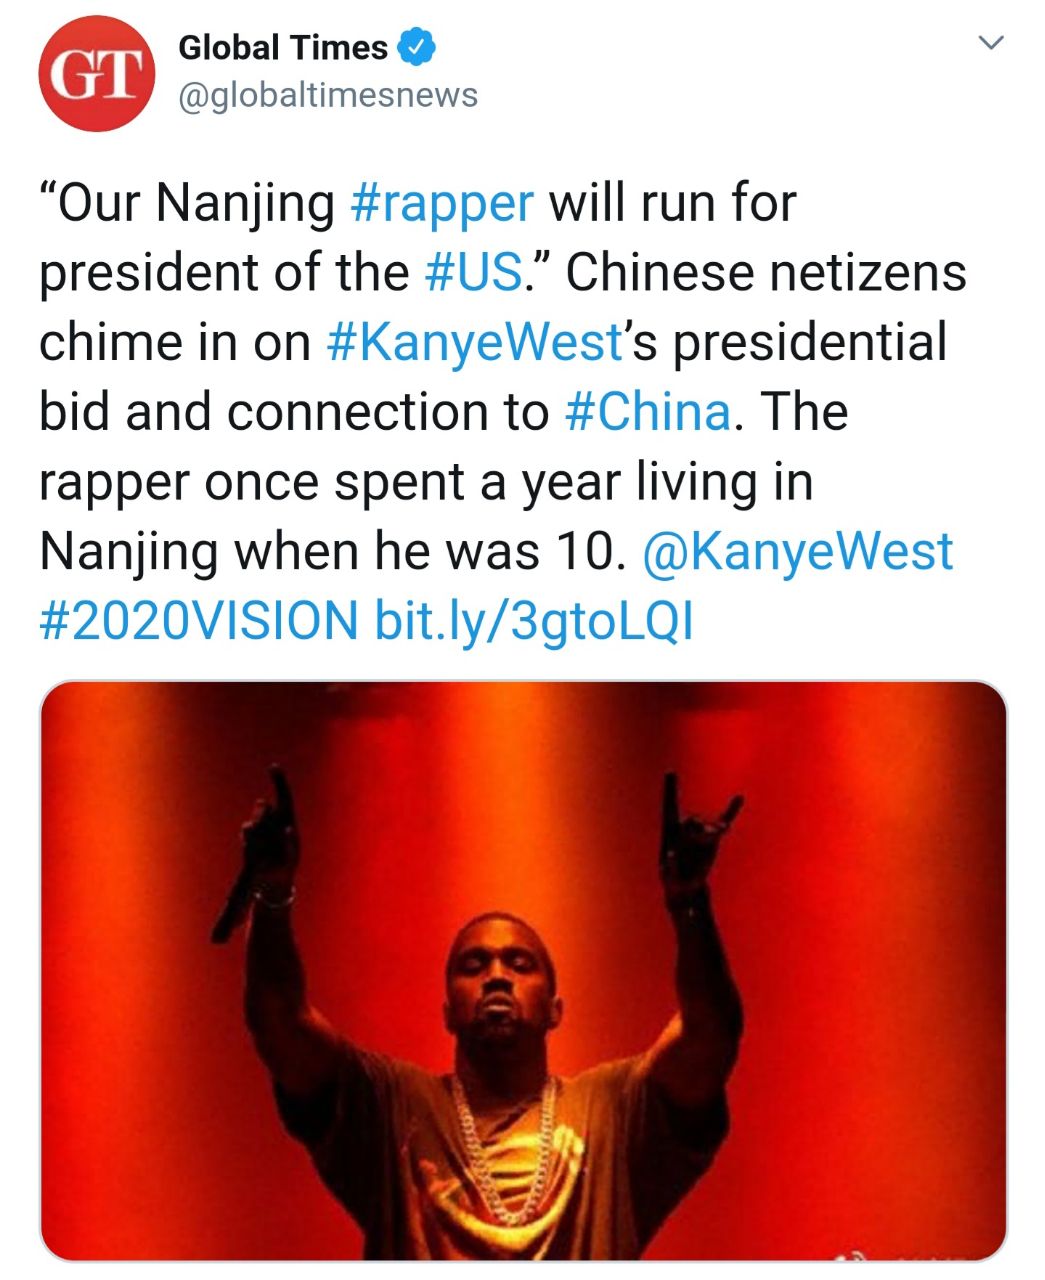Viewport: 1045px width, 1280px height.
Task: Open the Global Times GT profile avatar
Action: [x=96, y=74]
